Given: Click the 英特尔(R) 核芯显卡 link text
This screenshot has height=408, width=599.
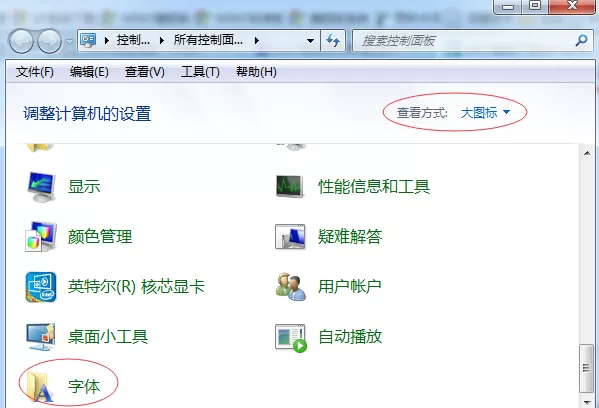Looking at the screenshot, I should (136, 287).
